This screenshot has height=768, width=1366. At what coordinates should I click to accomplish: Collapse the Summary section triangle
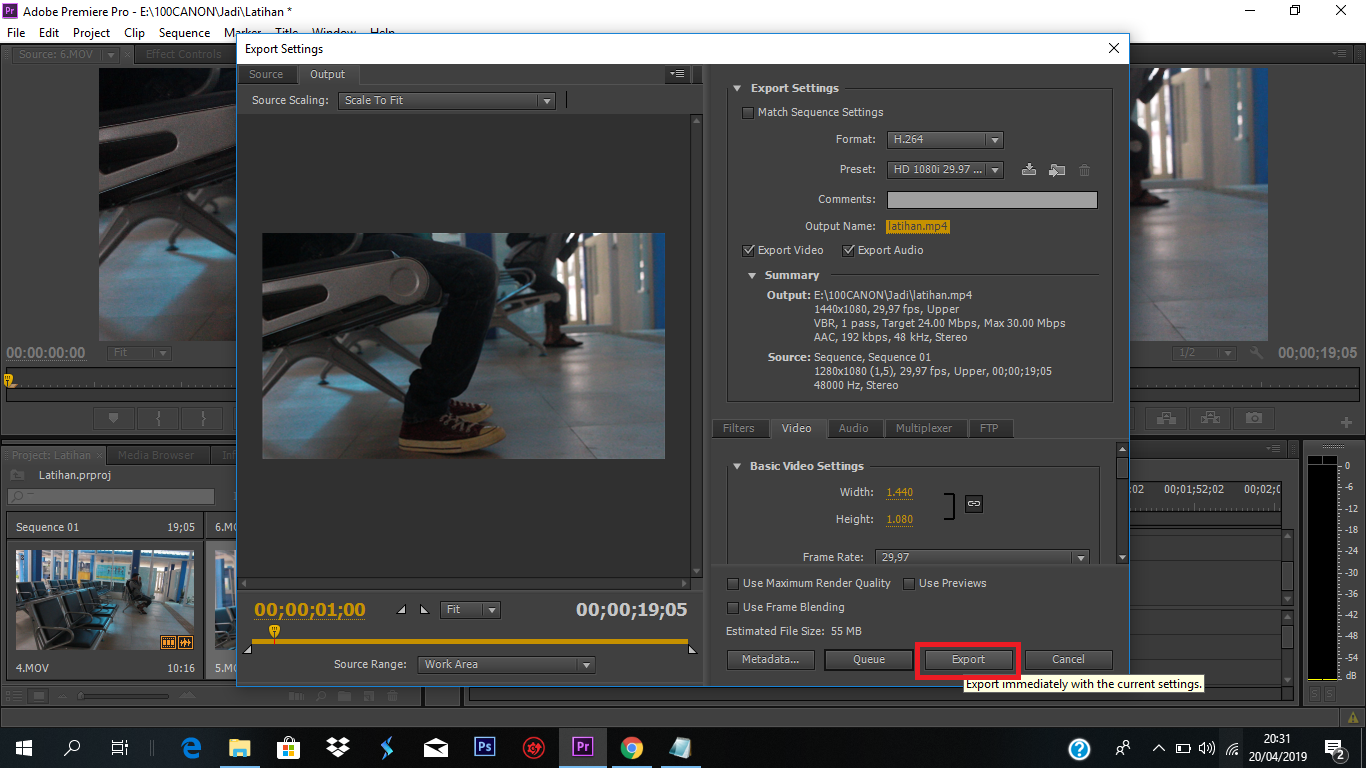pos(752,276)
